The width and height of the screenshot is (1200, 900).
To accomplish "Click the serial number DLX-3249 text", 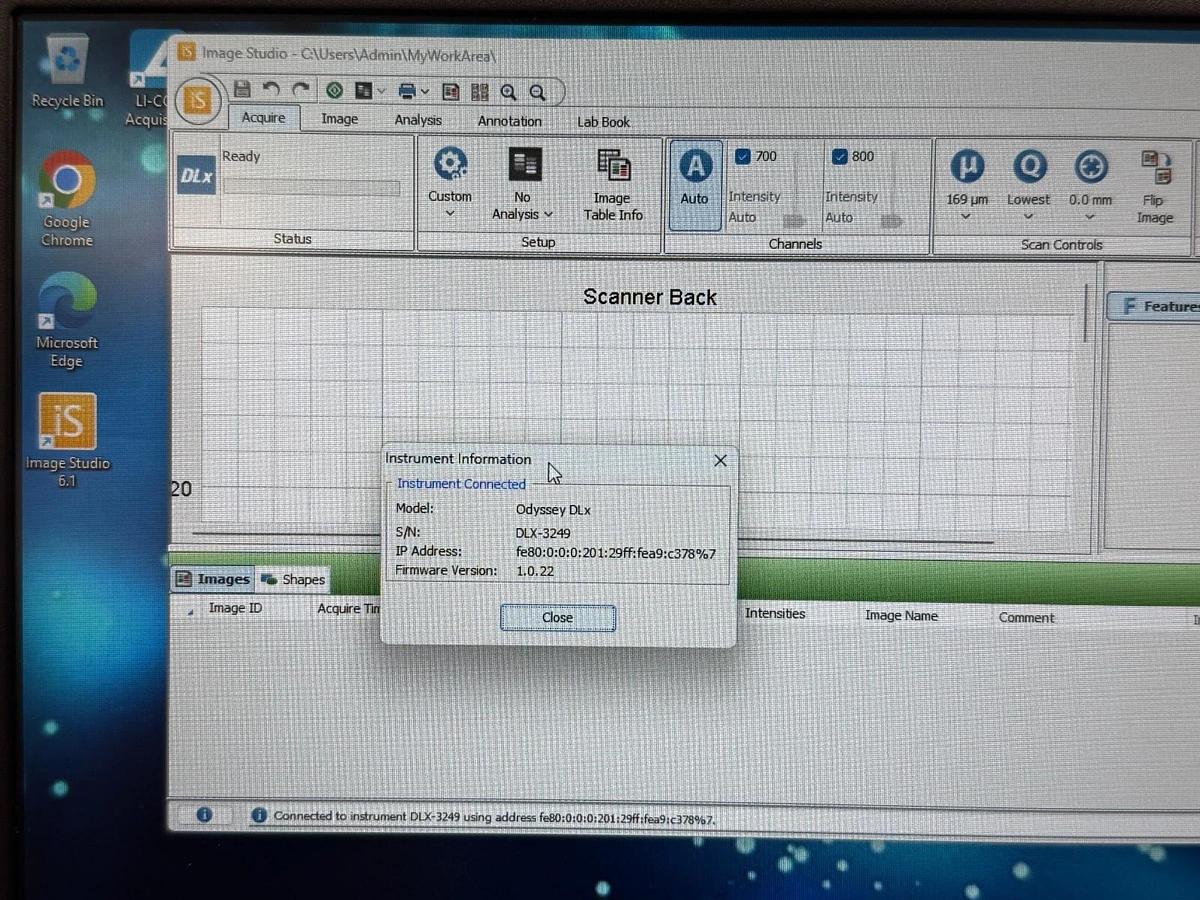I will pos(543,533).
